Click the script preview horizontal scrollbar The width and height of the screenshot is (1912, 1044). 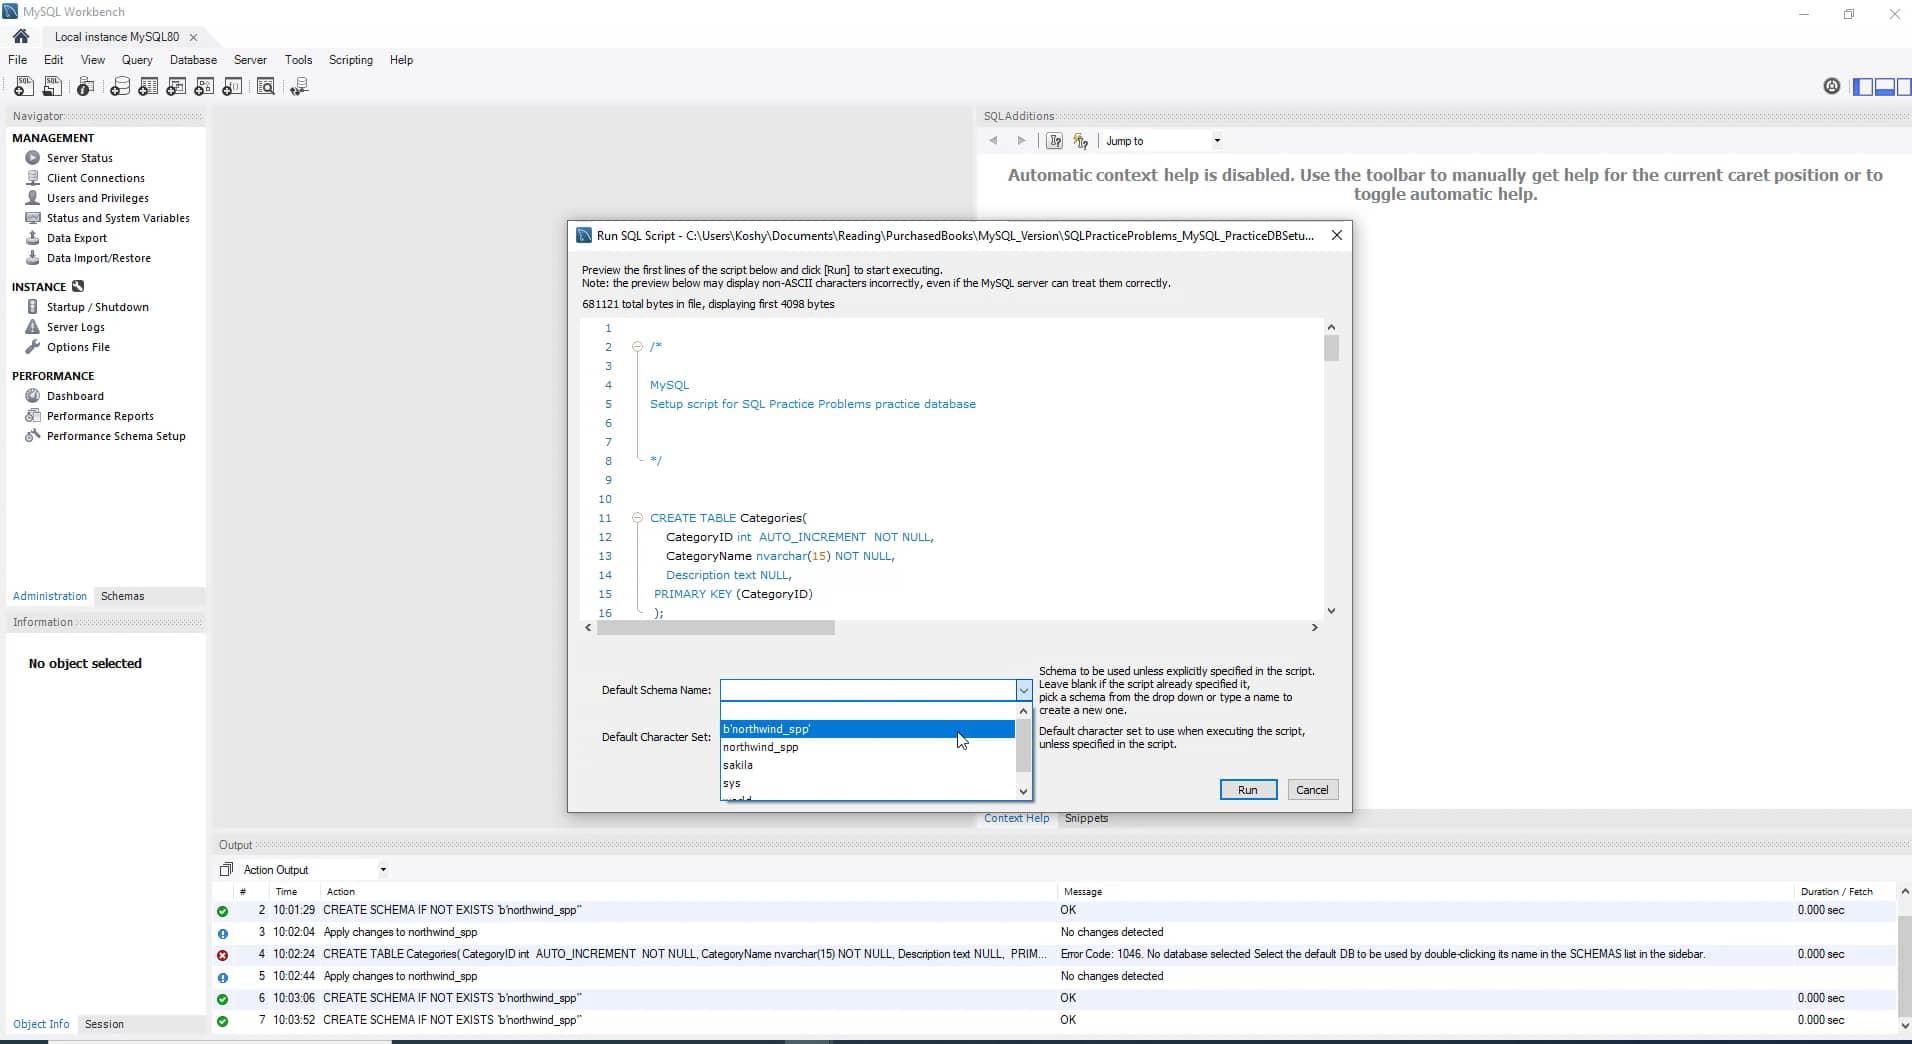tap(715, 628)
